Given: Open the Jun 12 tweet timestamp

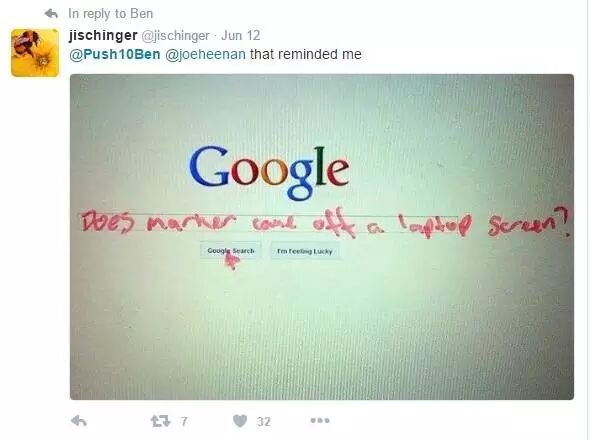Looking at the screenshot, I should (240, 35).
